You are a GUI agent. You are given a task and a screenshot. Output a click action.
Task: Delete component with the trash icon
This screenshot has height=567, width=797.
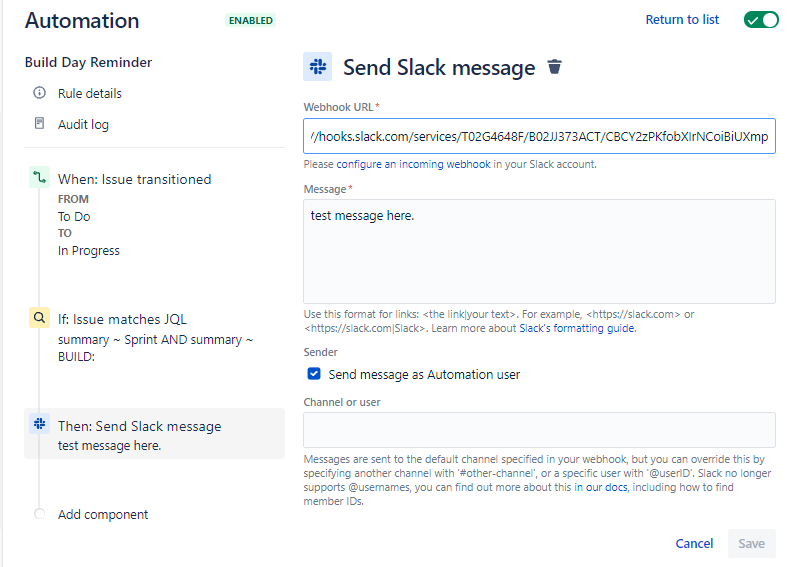pyautogui.click(x=555, y=67)
